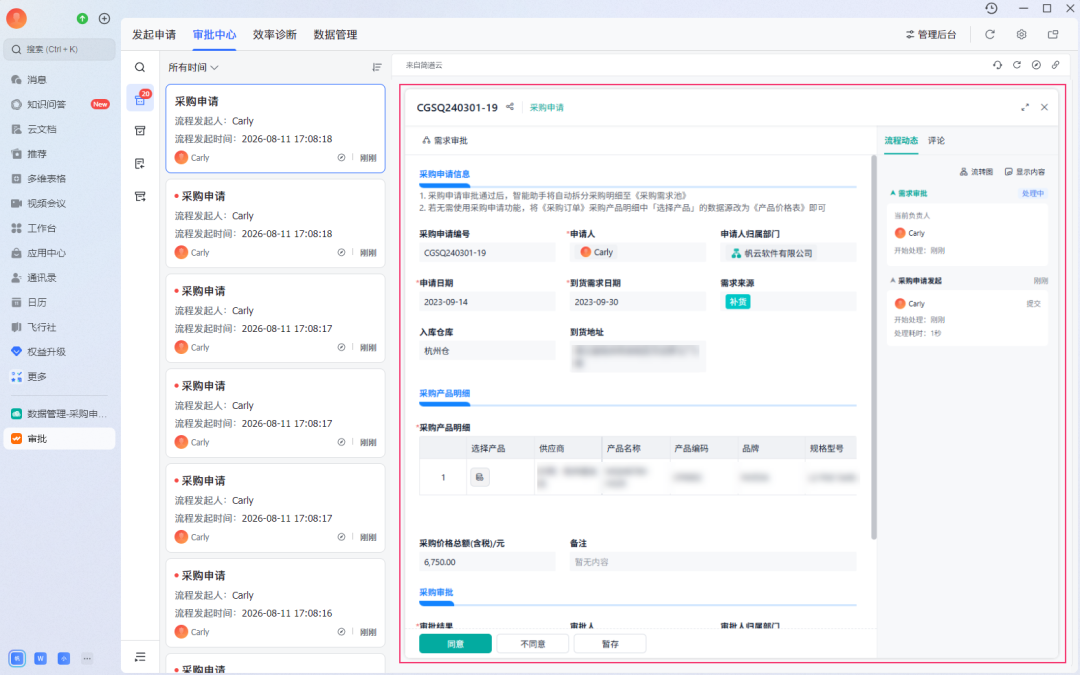Viewport: 1080px width, 675px height.
Task: Click the link chain icon in the 来自简道云 bar
Action: click(1055, 65)
